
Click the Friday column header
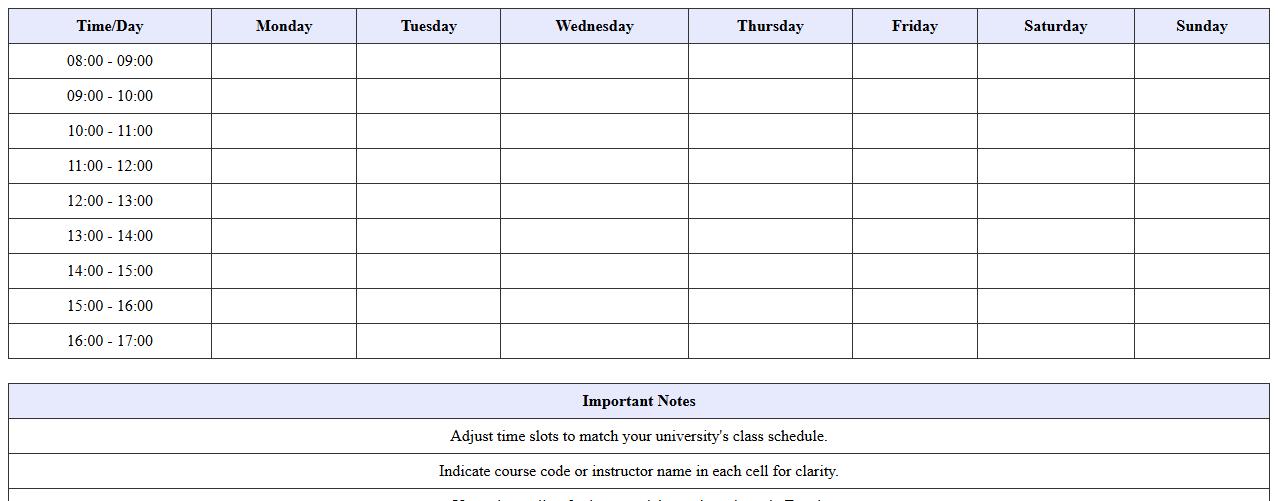[x=915, y=26]
